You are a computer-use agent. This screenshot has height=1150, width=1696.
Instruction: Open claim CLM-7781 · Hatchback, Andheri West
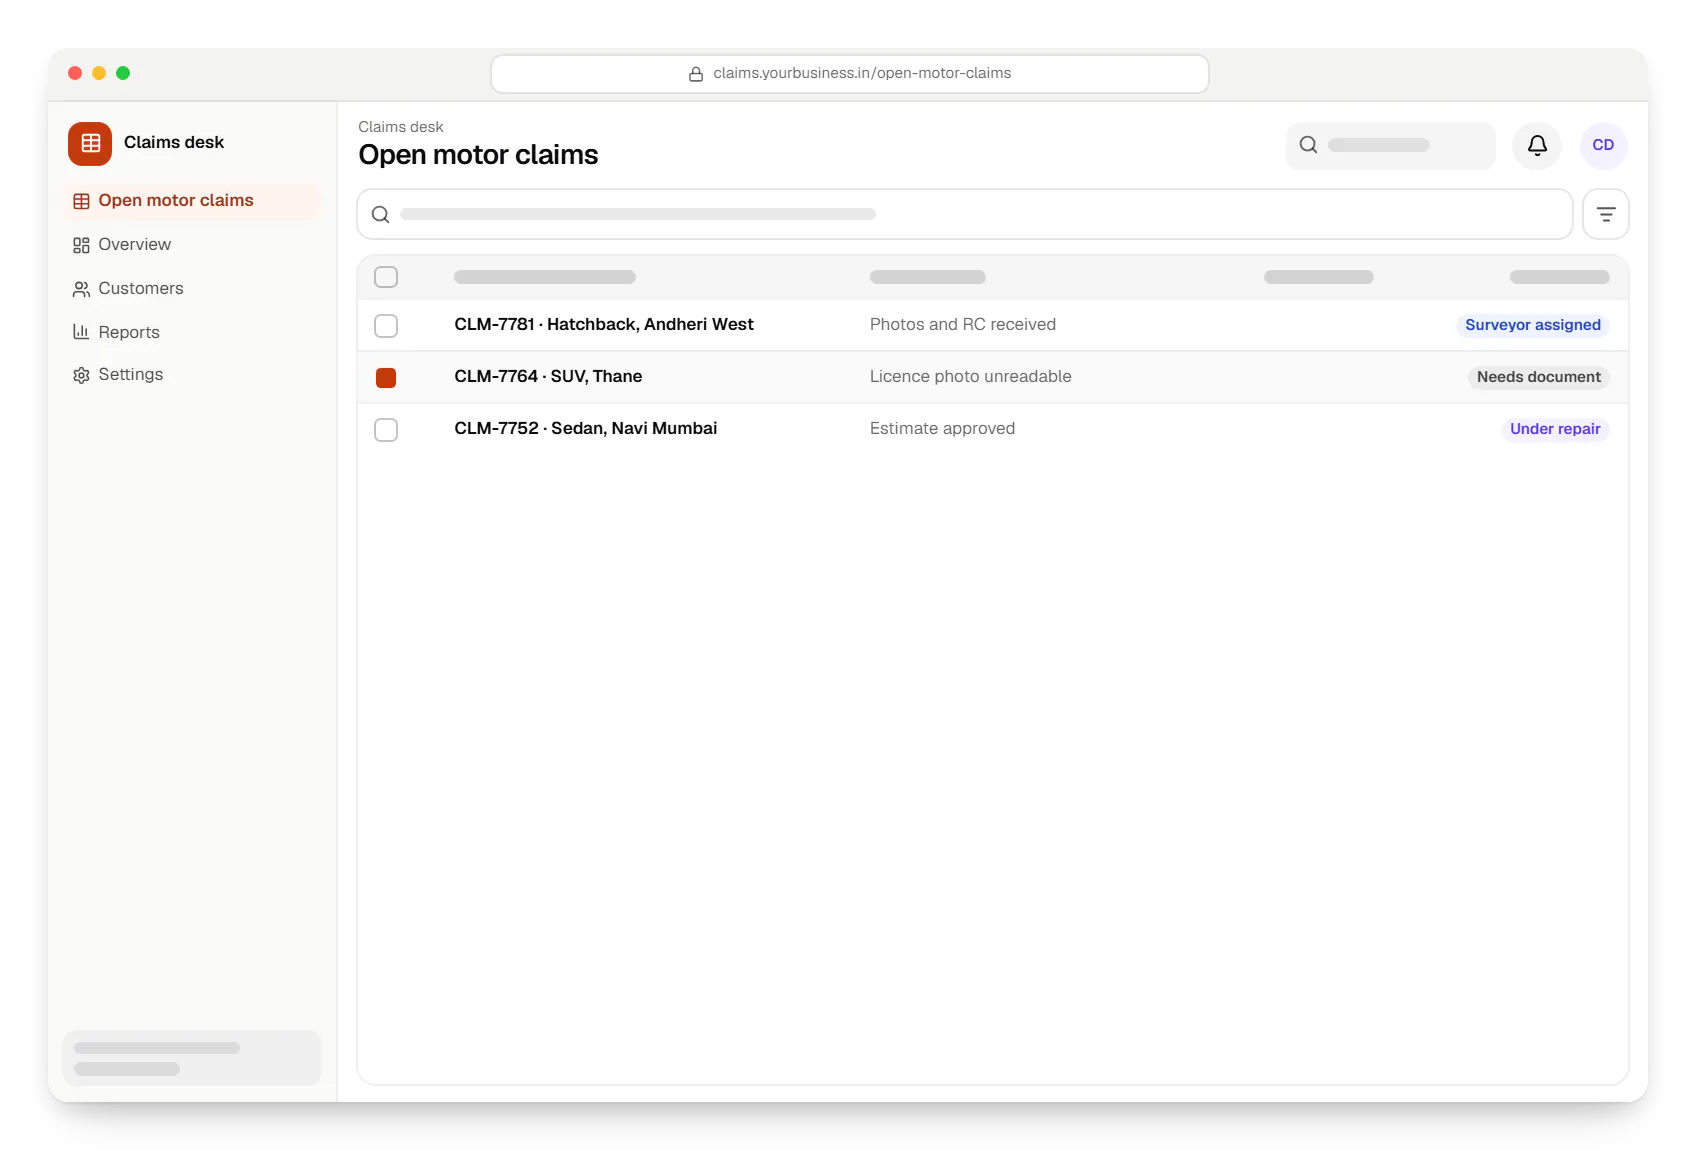coord(604,324)
